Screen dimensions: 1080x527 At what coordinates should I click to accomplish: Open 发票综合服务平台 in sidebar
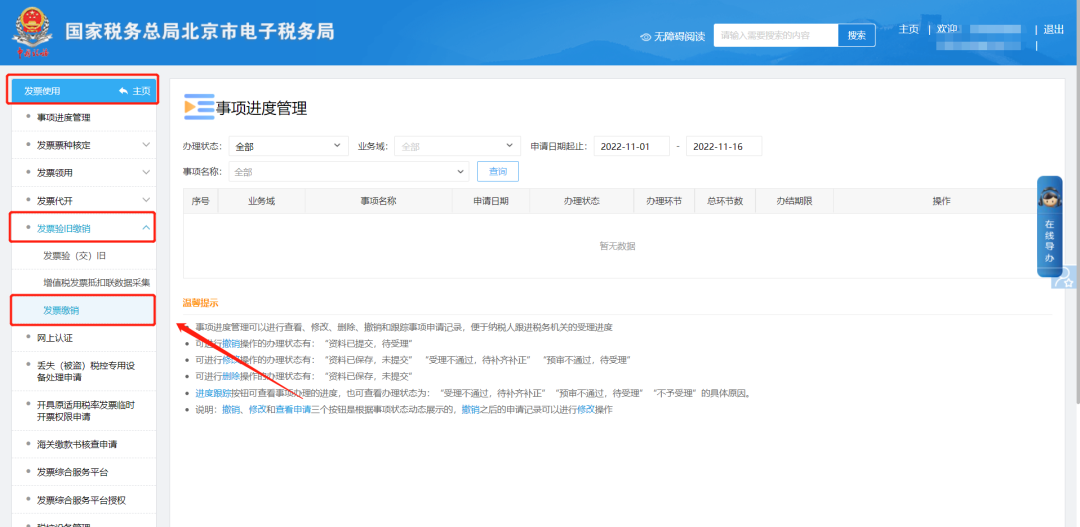click(72, 472)
